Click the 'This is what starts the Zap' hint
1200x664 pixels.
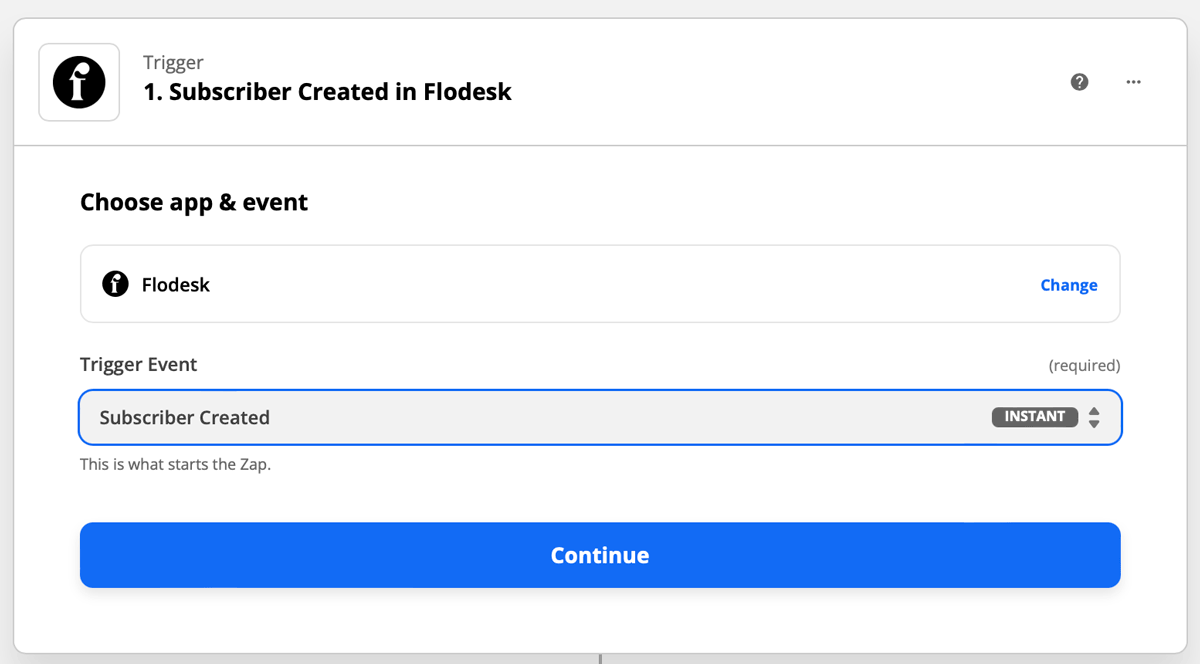(175, 465)
